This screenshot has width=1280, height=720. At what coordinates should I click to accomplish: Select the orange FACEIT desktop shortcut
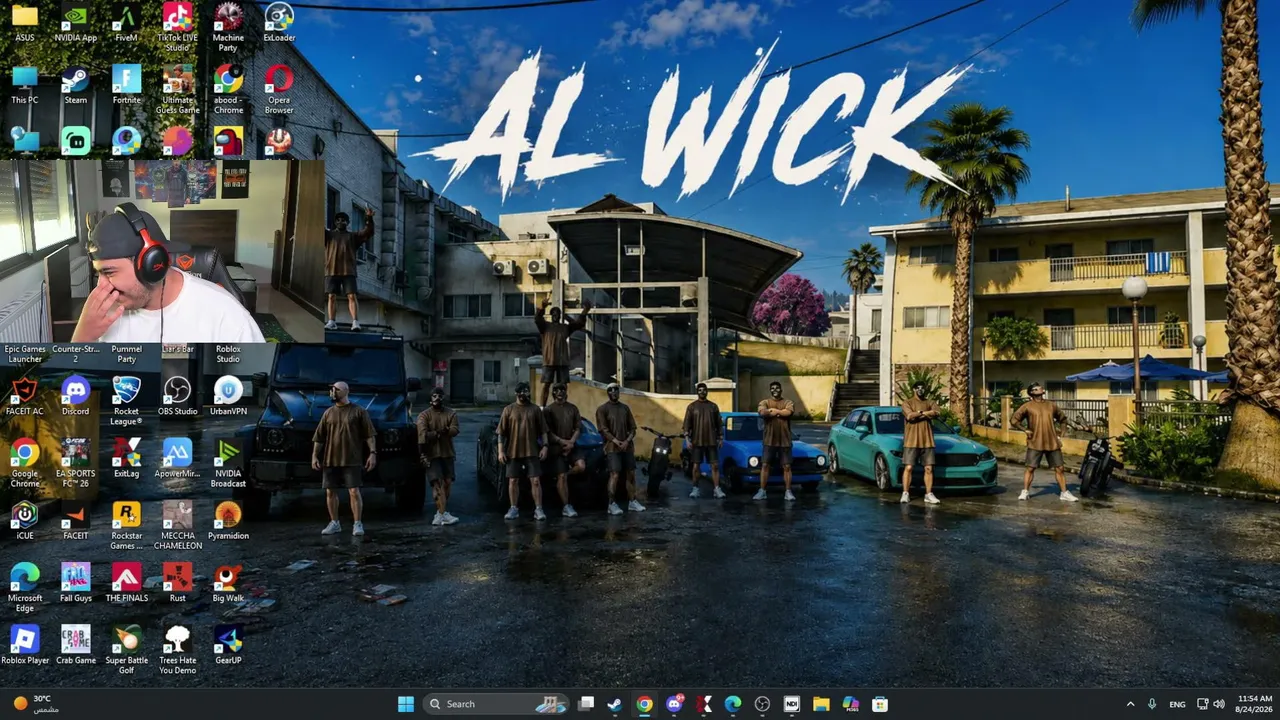(x=75, y=521)
